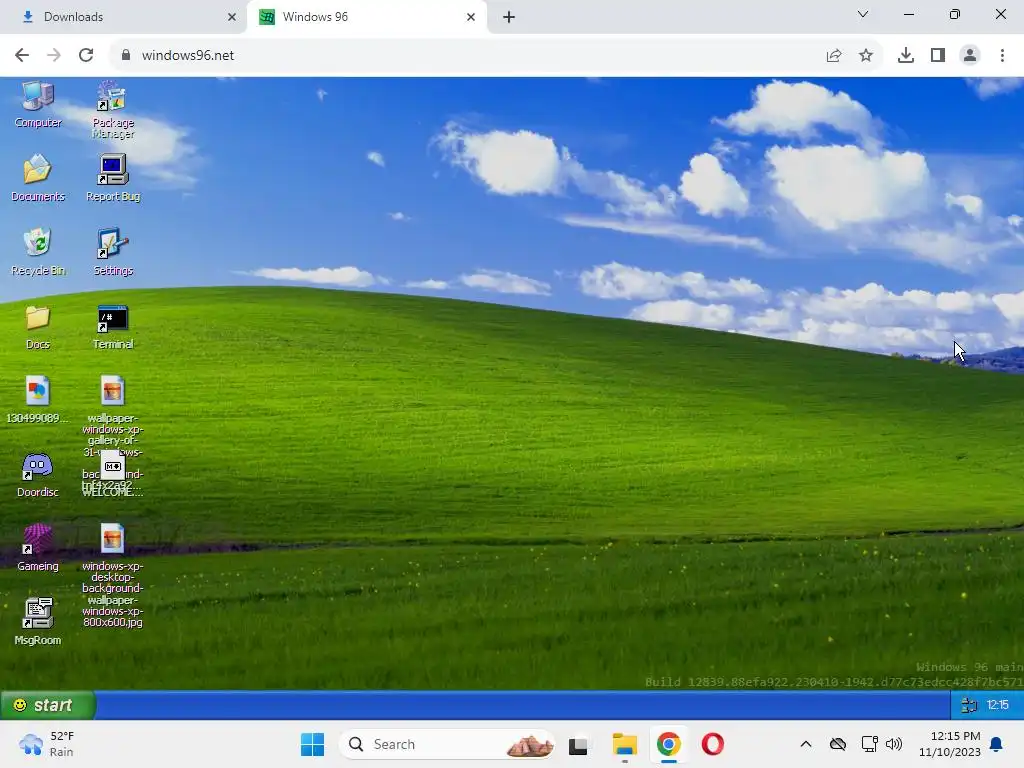Open File Explorer from taskbar
This screenshot has width=1024, height=768.
point(624,744)
